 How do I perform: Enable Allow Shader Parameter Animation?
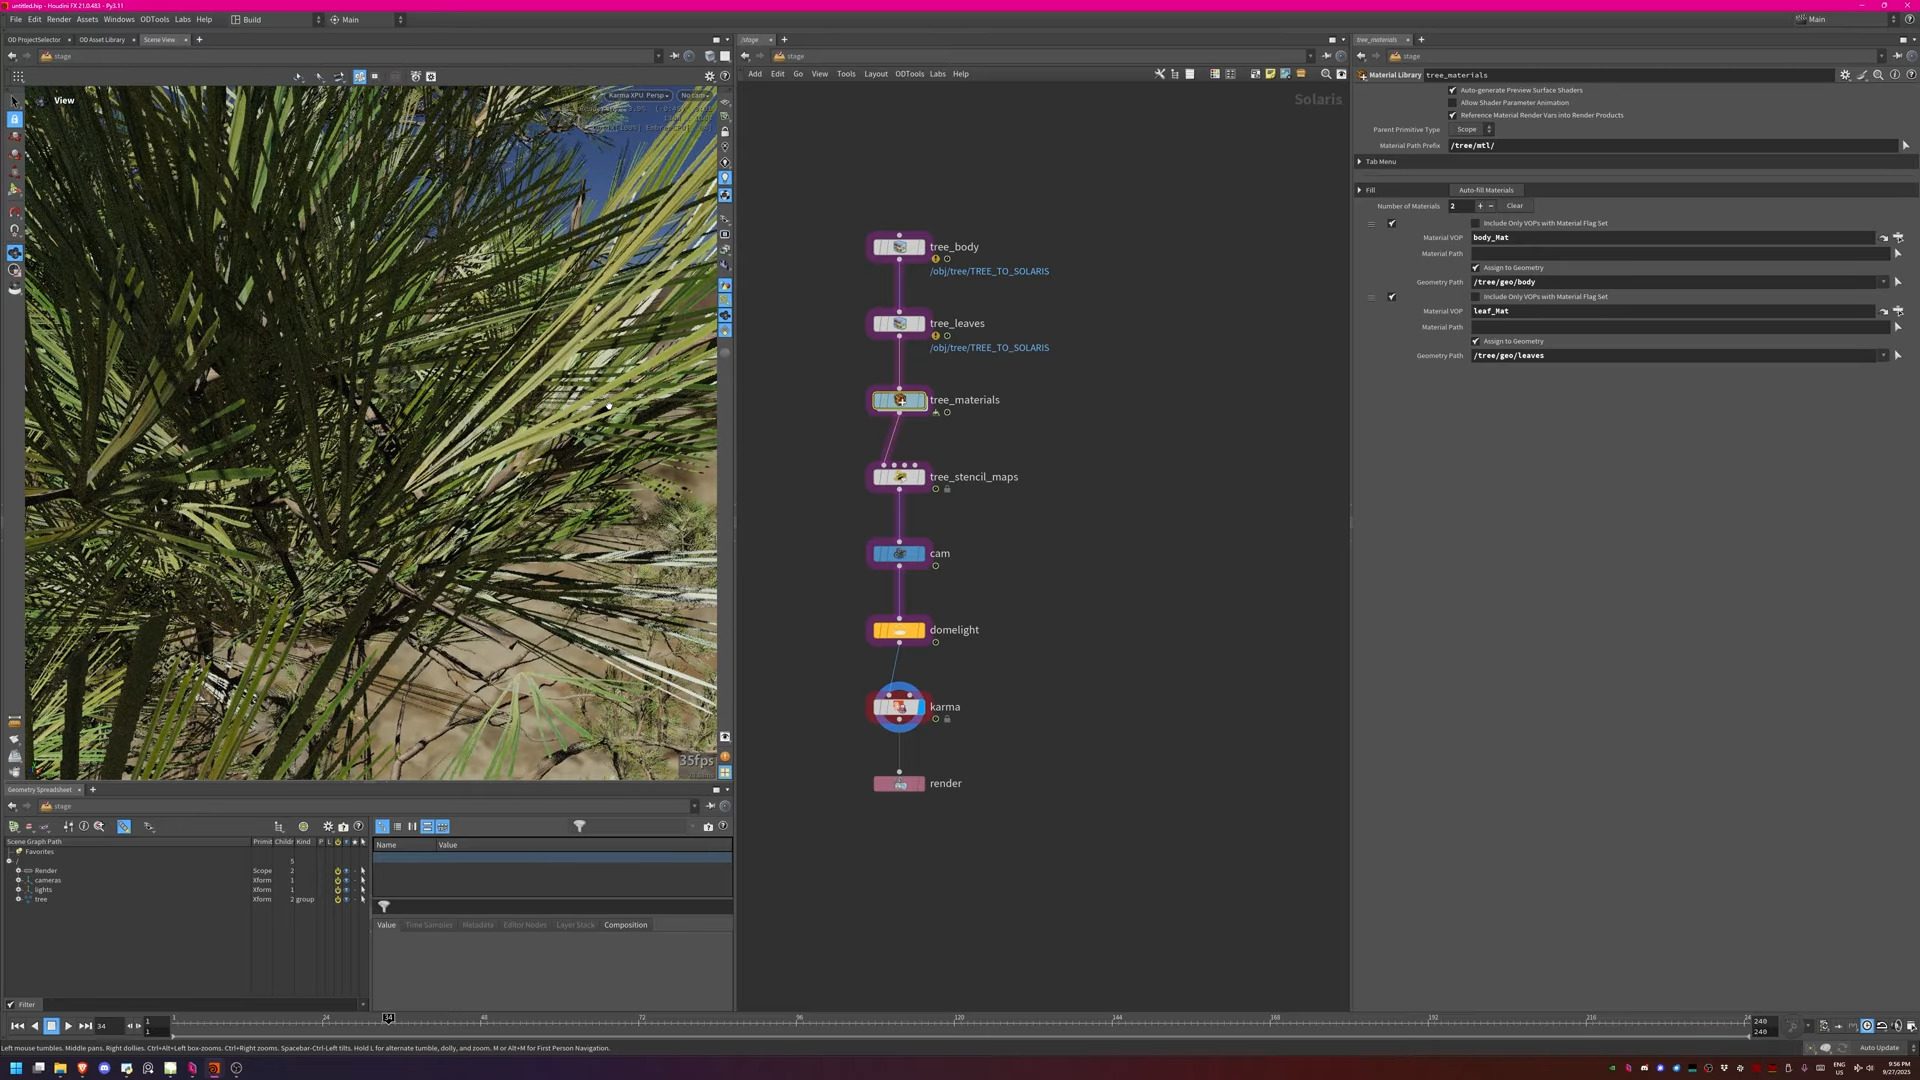pyautogui.click(x=1453, y=103)
